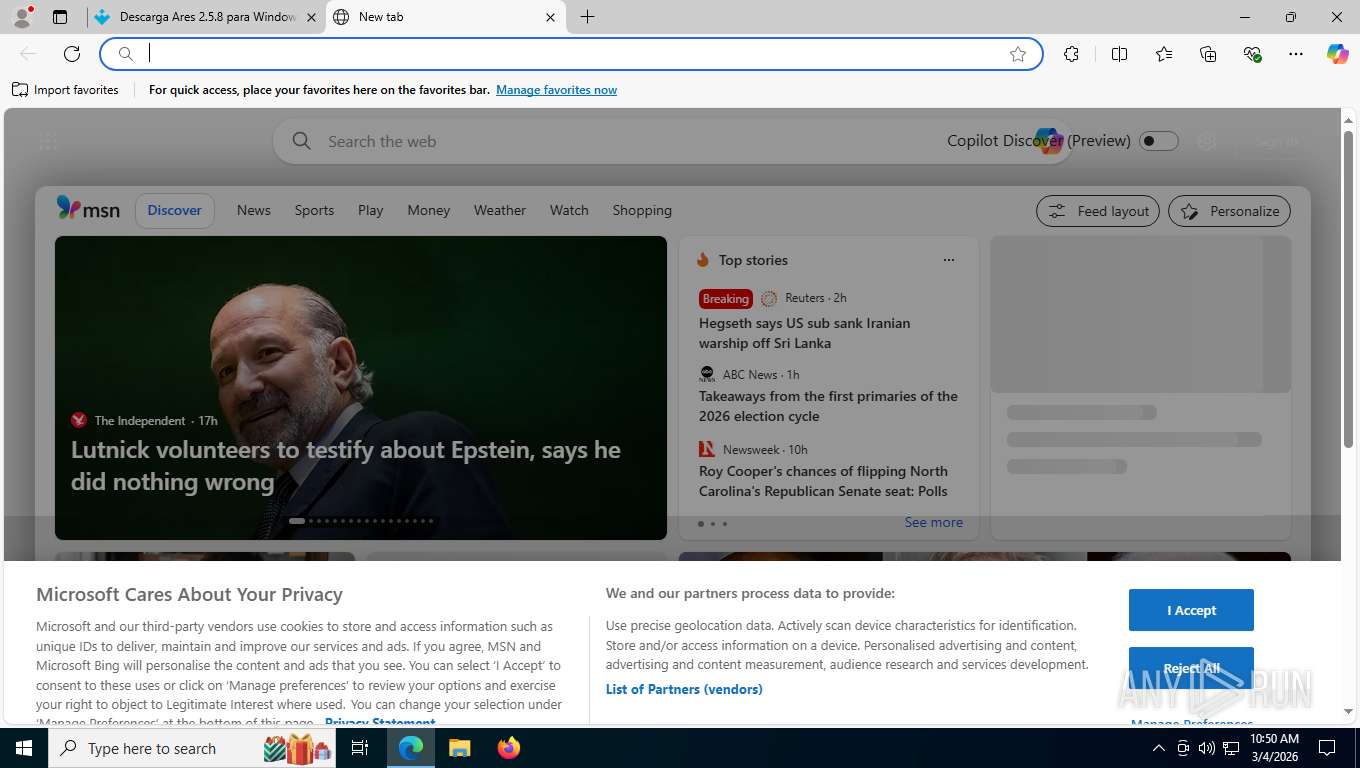Open the notification center icon

(1327, 748)
